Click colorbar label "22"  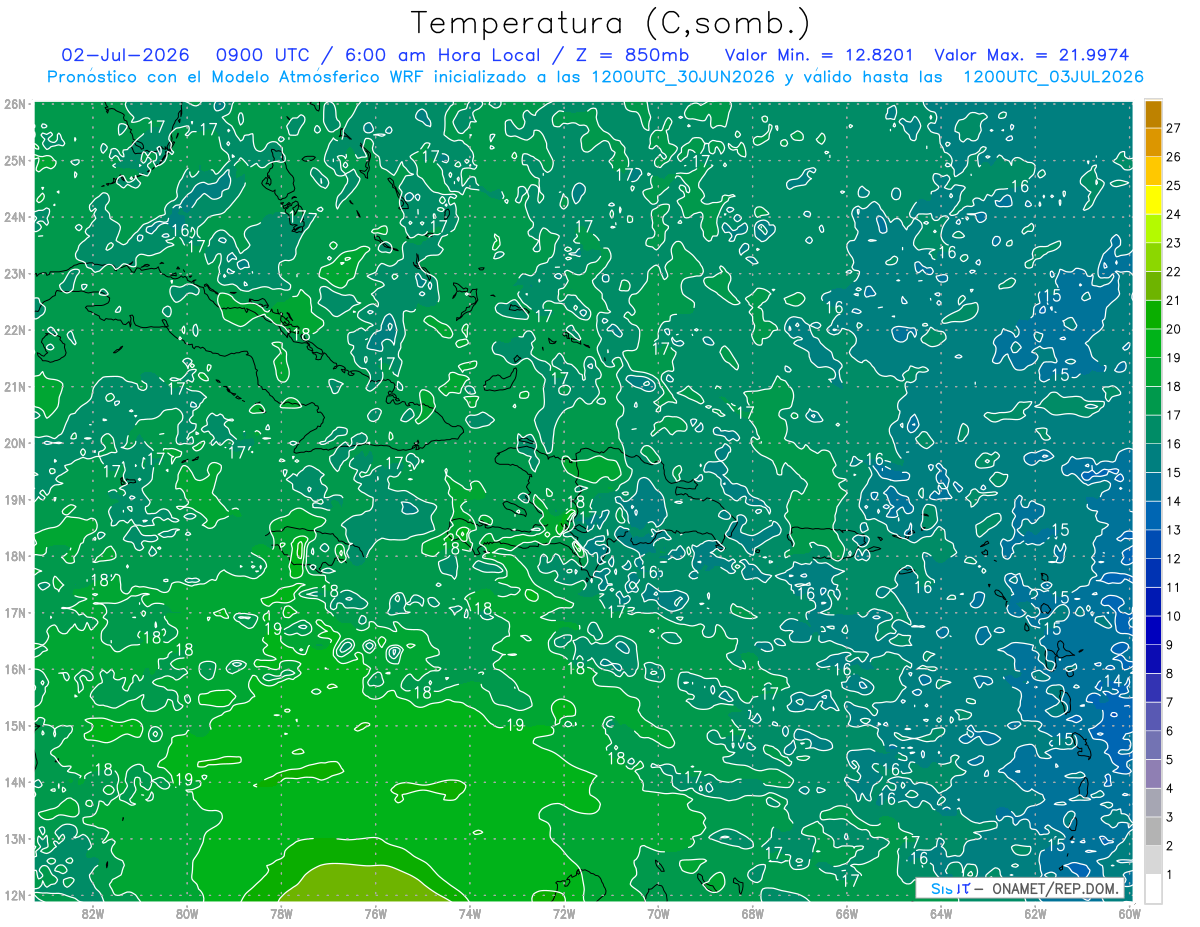coord(1174,272)
